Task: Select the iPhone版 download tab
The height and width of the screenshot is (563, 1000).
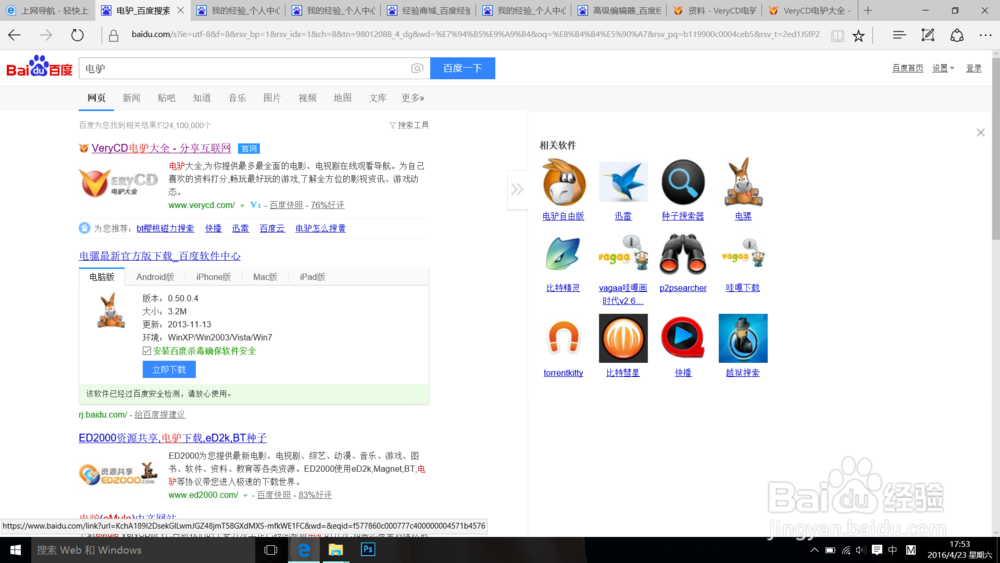Action: click(x=213, y=277)
